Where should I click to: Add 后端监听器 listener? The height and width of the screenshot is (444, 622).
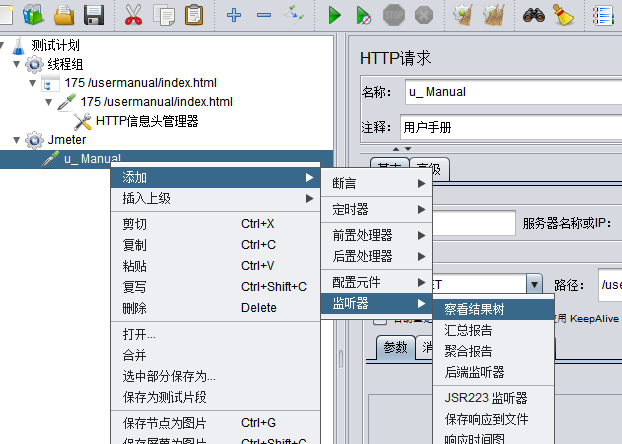click(x=493, y=372)
